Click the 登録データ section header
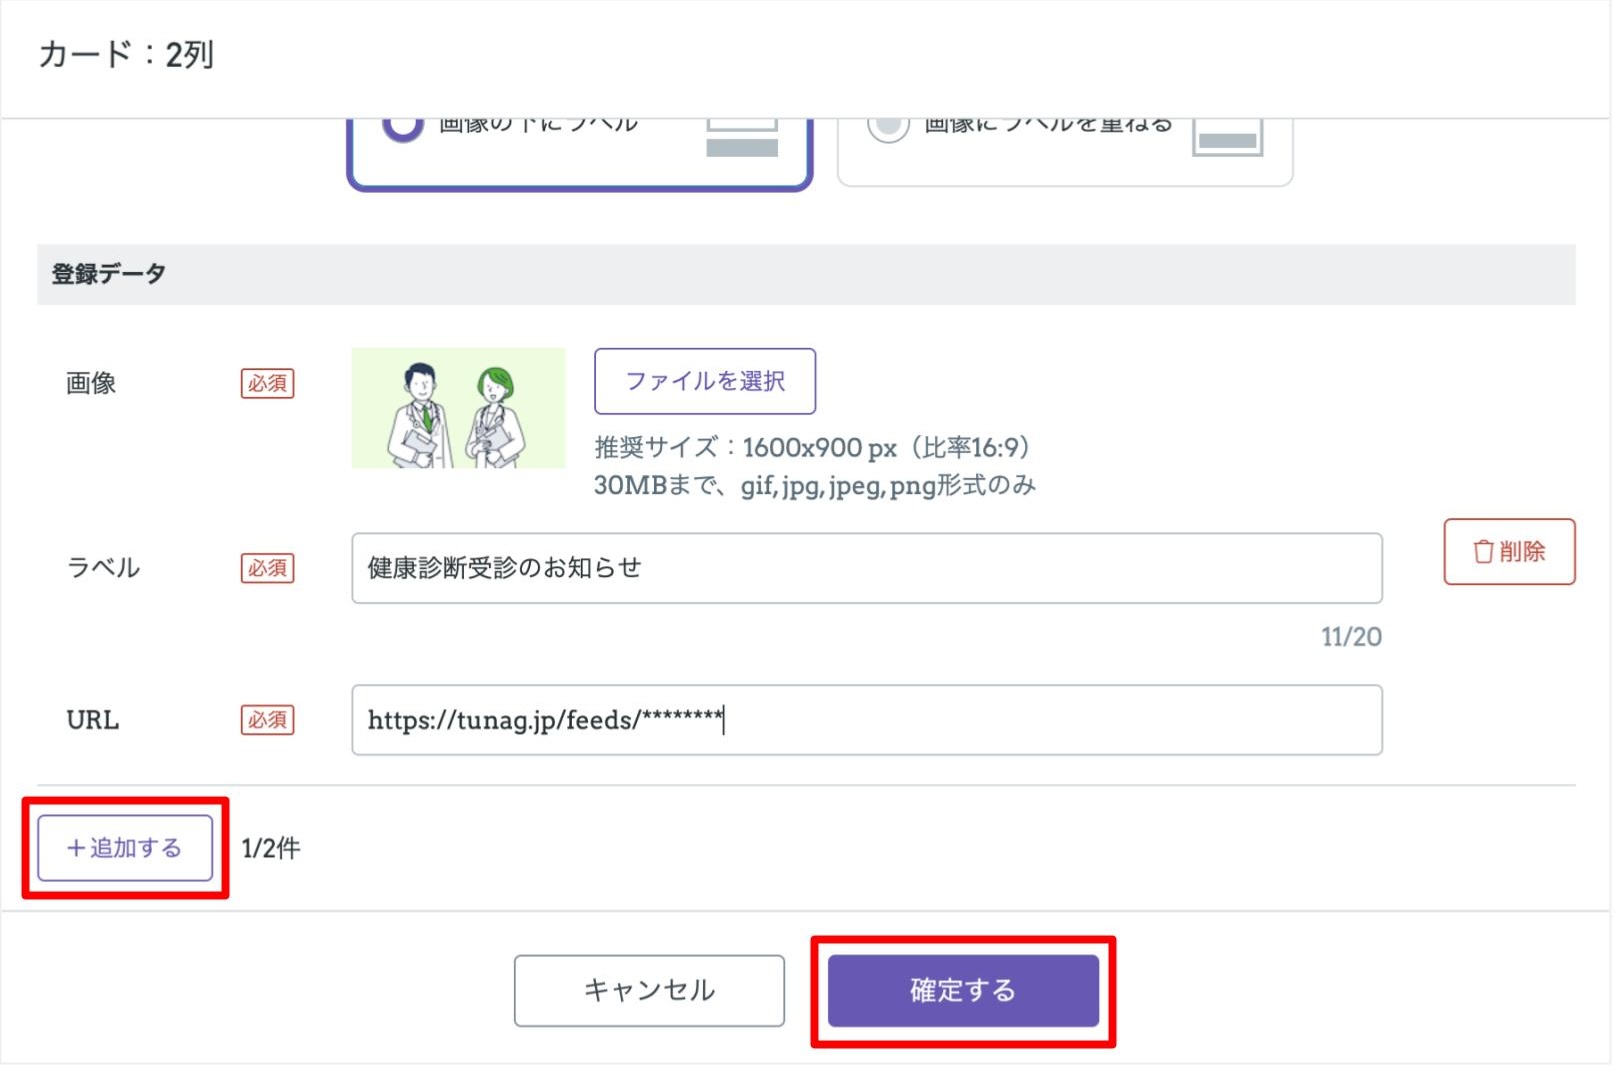 pos(806,274)
